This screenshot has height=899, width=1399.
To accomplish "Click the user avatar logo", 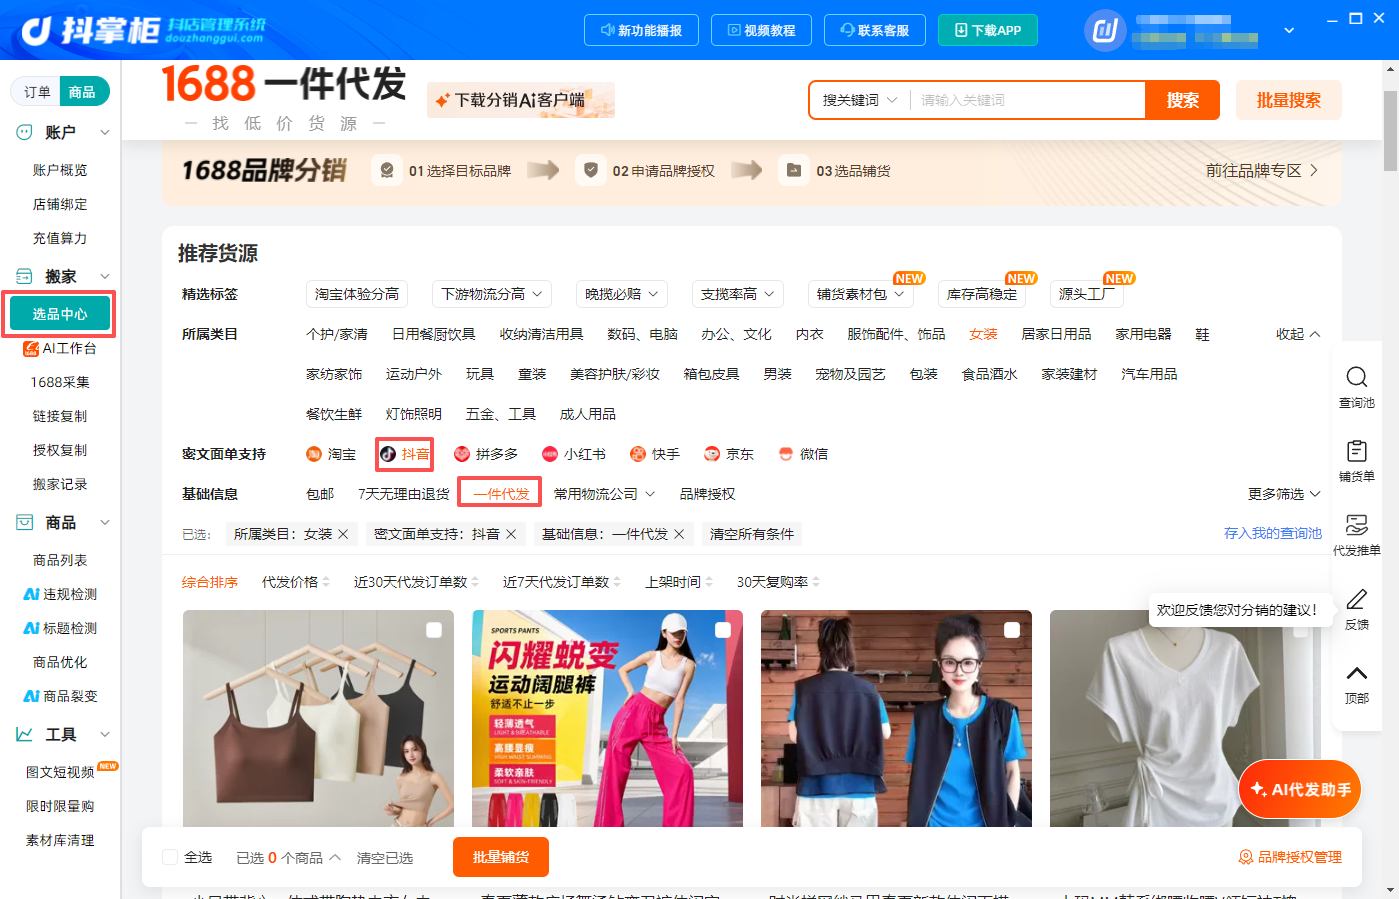I will click(1105, 30).
